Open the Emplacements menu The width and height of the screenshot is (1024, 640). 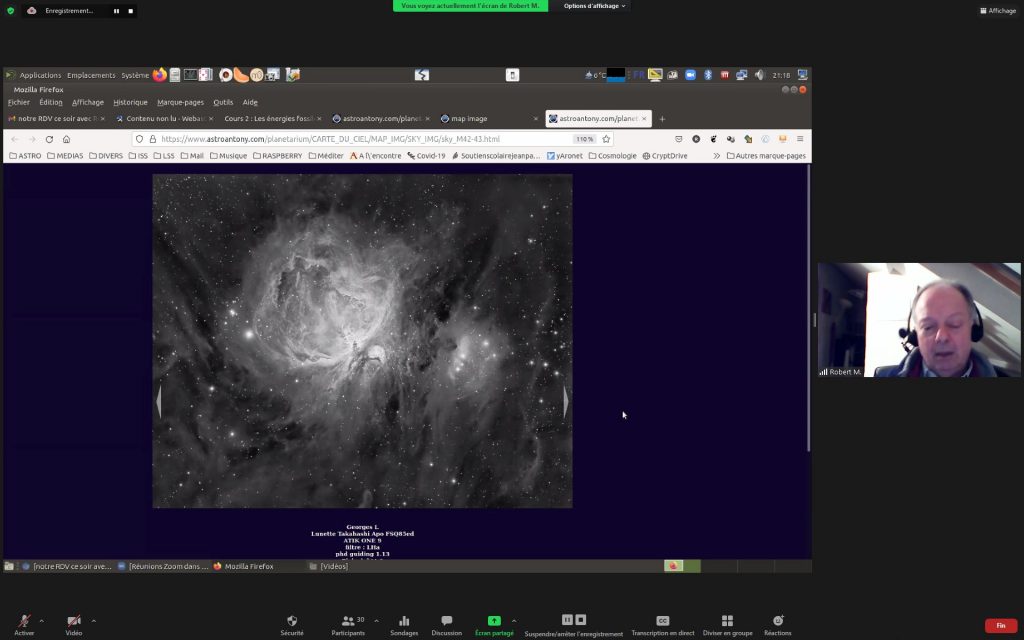click(91, 75)
